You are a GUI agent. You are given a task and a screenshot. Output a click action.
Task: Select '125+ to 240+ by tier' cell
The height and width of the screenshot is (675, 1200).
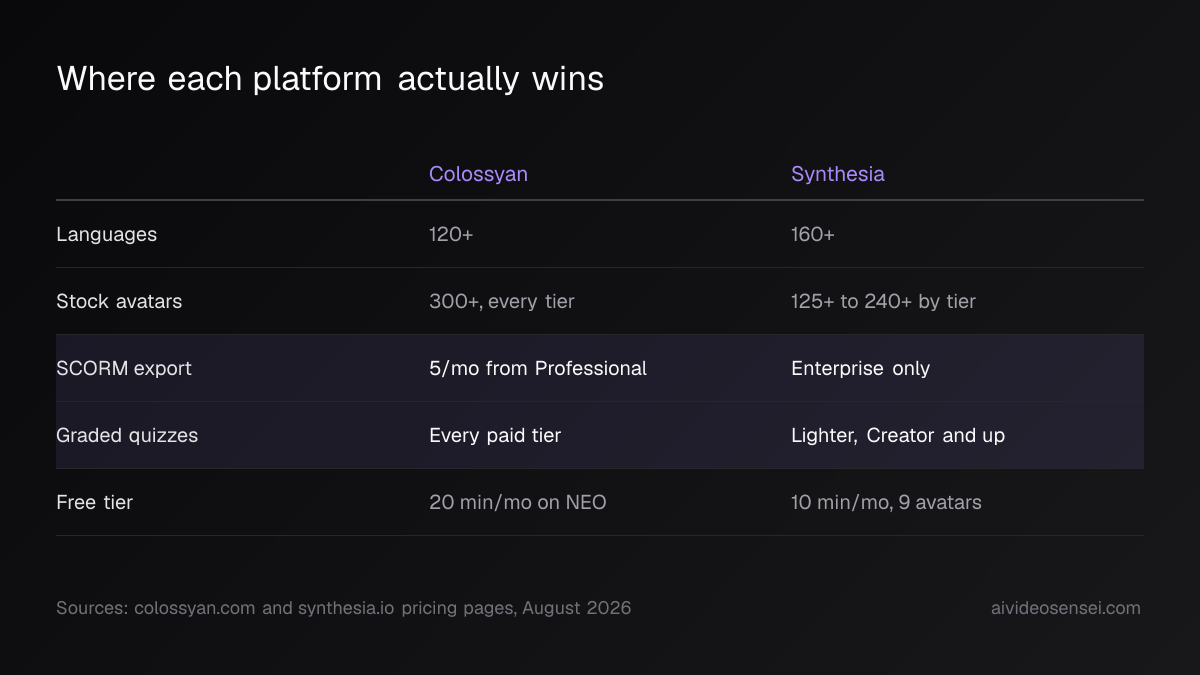[883, 302]
